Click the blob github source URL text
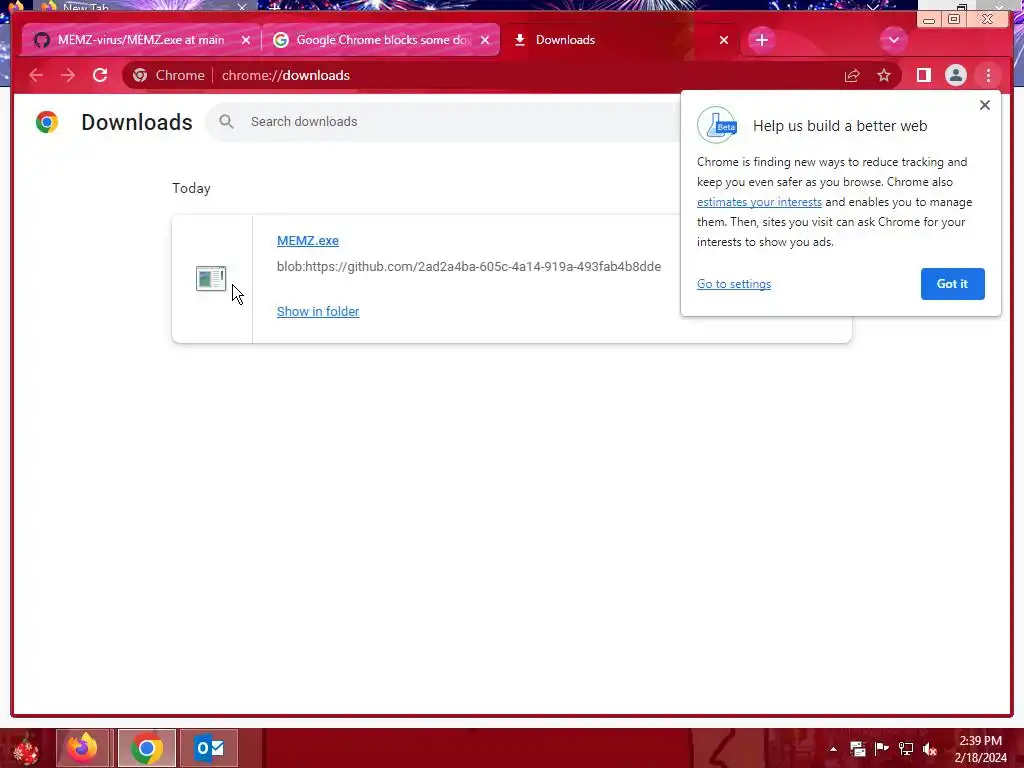This screenshot has height=768, width=1024. point(469,266)
